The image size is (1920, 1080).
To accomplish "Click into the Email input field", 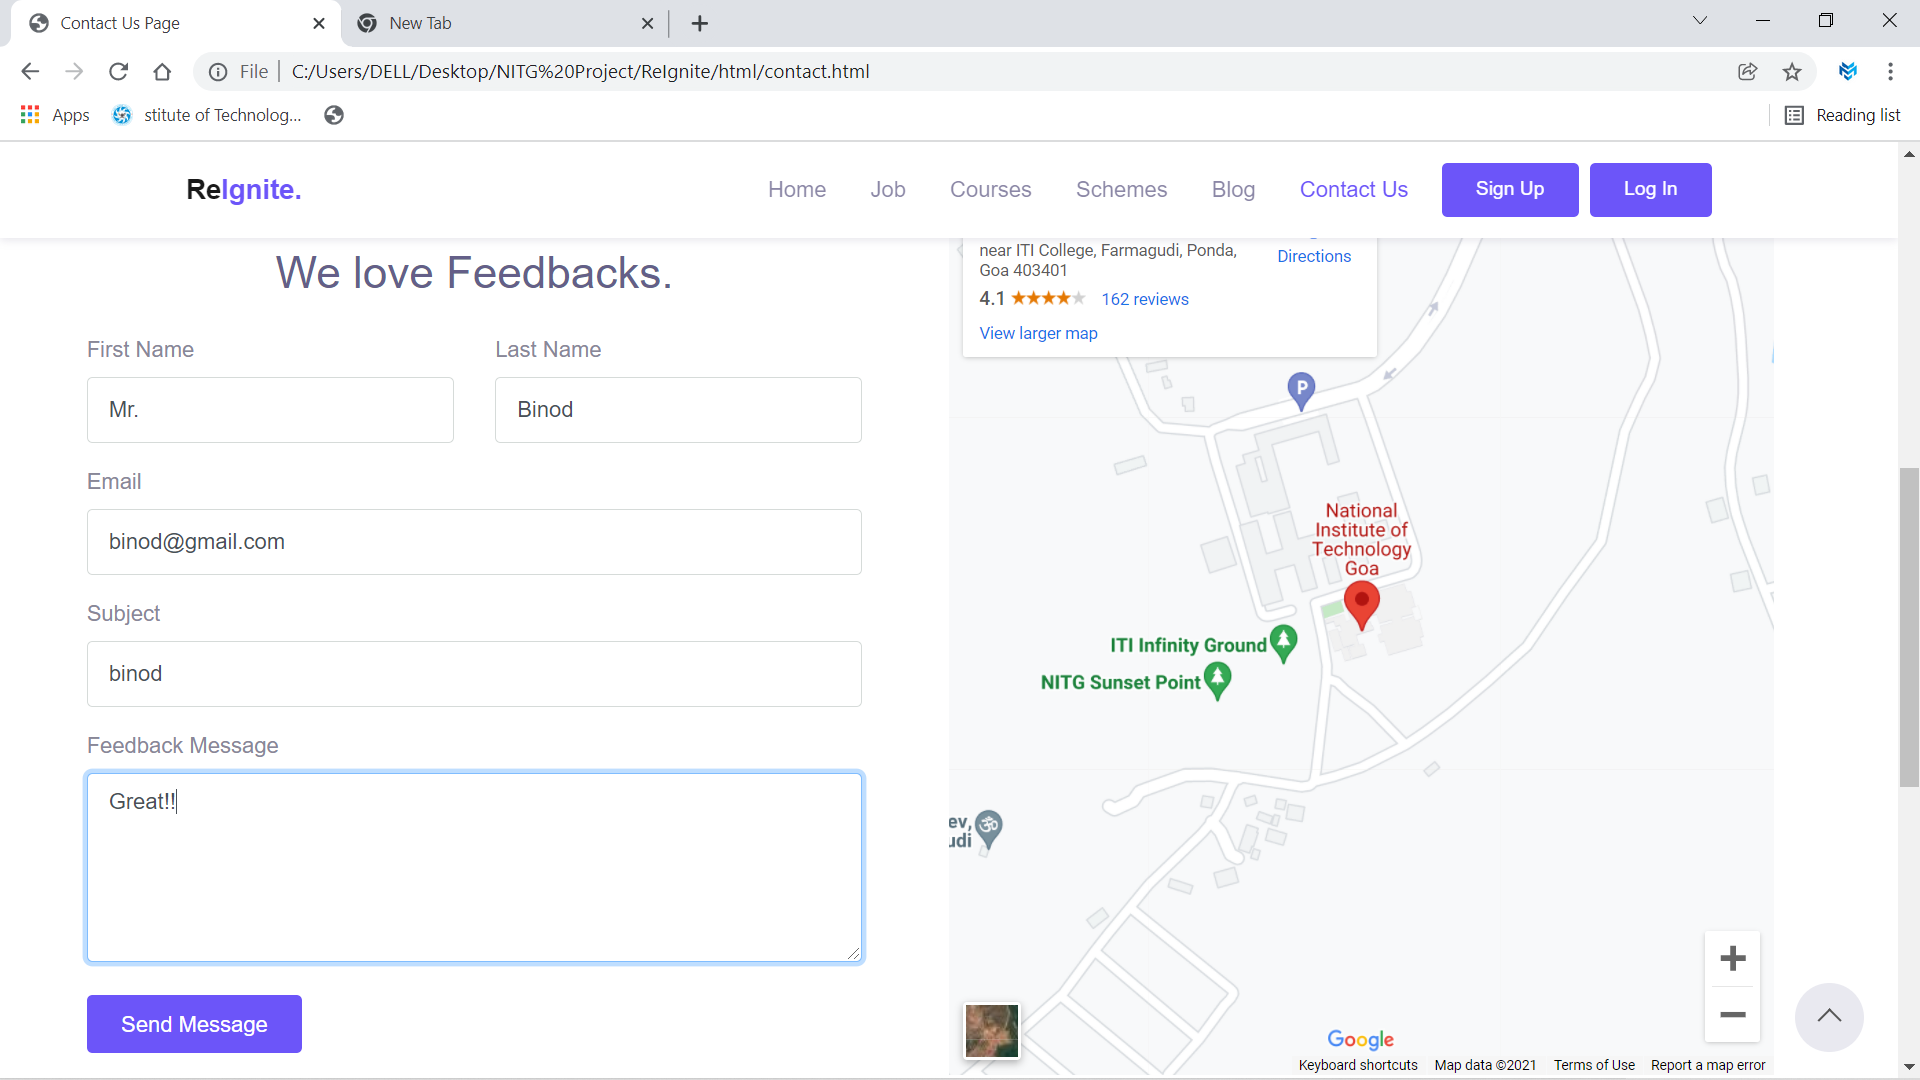I will [474, 542].
